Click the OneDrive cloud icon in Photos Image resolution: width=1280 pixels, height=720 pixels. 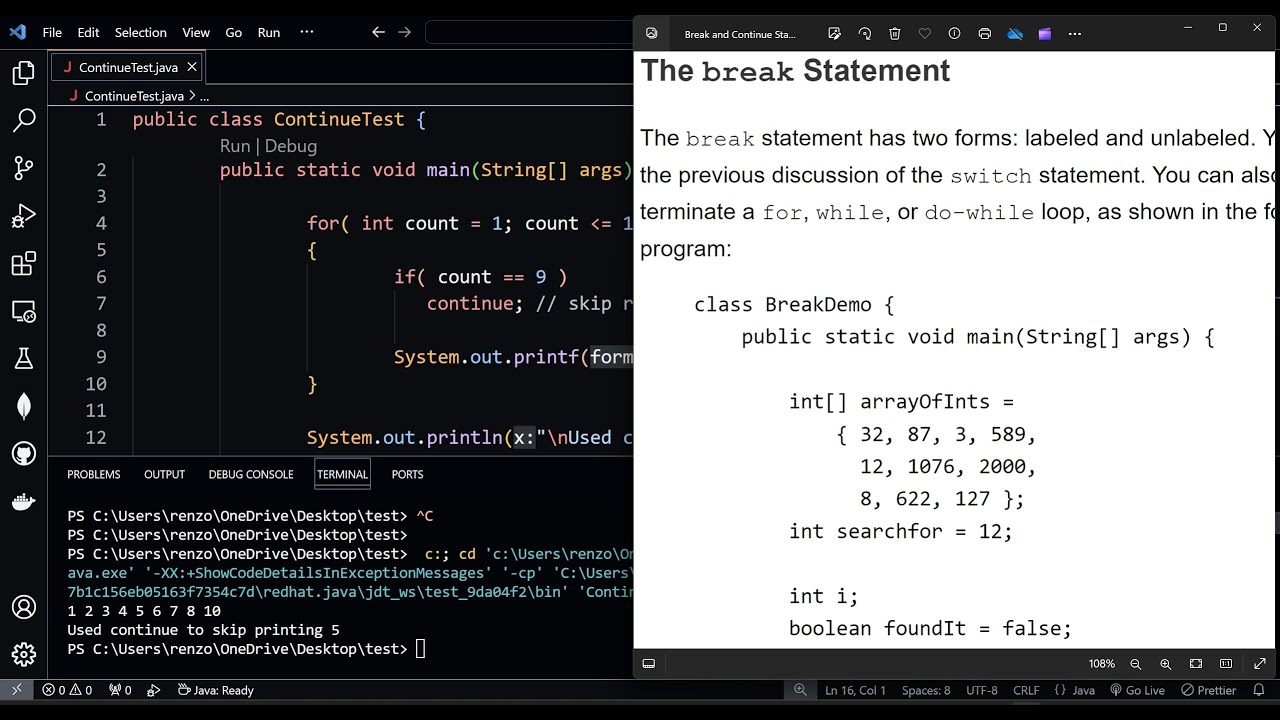tap(1015, 34)
